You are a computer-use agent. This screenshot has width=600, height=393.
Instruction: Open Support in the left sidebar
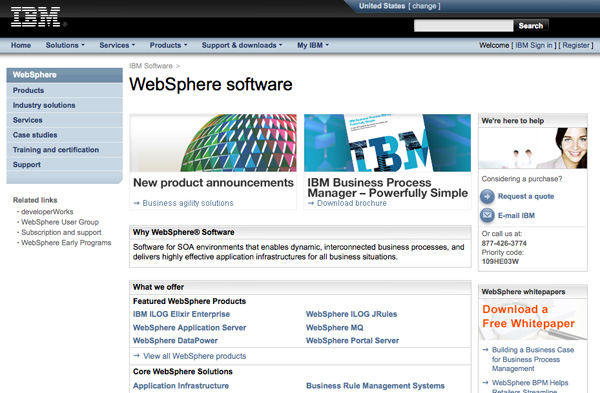click(x=64, y=165)
